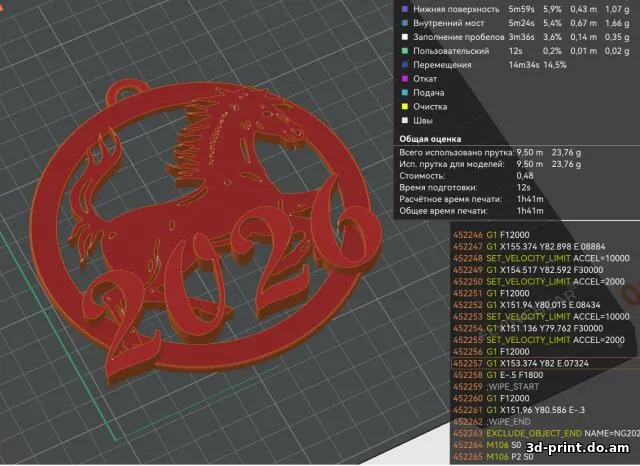The image size is (640, 466).
Task: Select the Очистка legend label
Action: (x=430, y=107)
